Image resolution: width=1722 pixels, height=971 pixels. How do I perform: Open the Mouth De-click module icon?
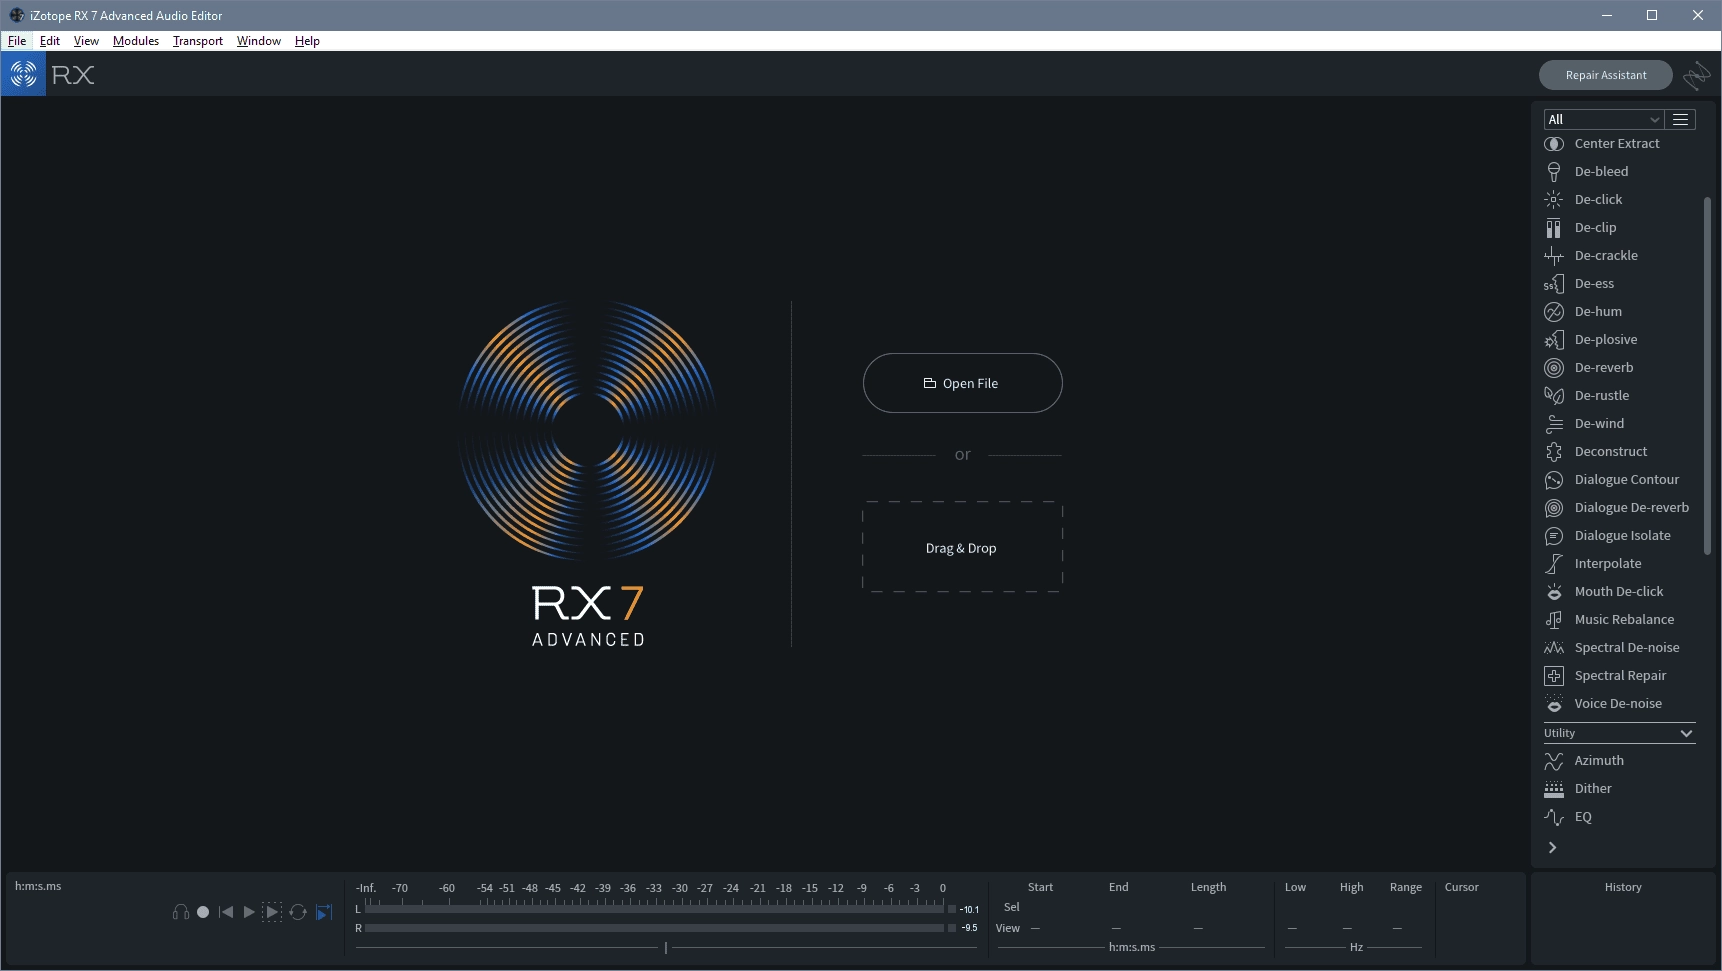tap(1554, 592)
